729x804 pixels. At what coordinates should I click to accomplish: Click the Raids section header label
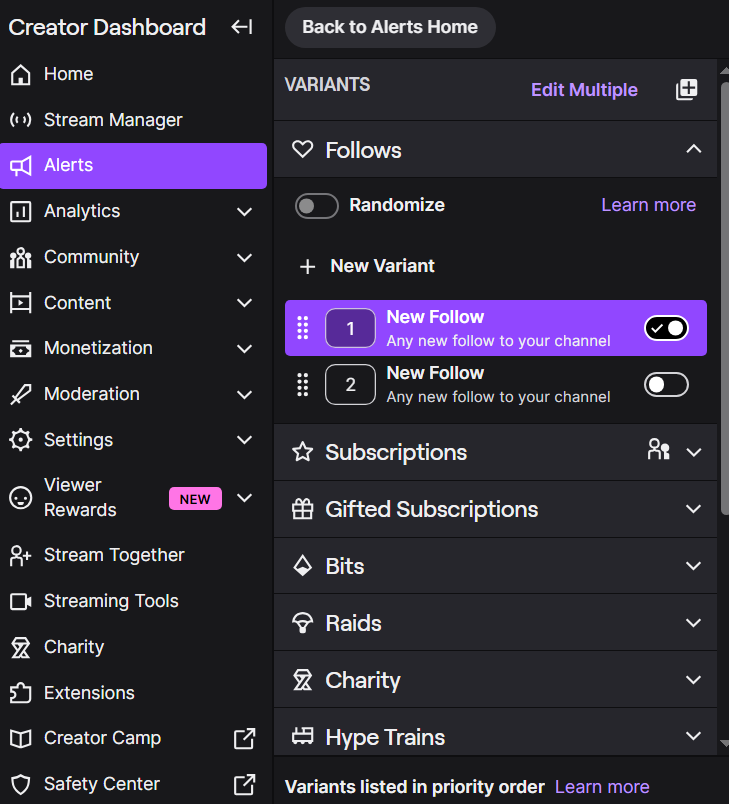point(353,624)
